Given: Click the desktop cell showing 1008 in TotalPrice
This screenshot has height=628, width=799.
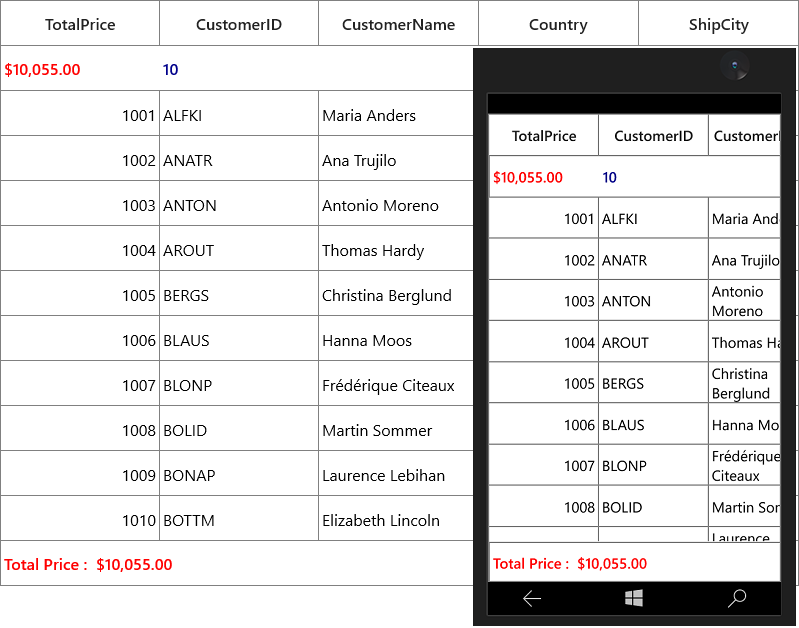Looking at the screenshot, I should coord(80,429).
